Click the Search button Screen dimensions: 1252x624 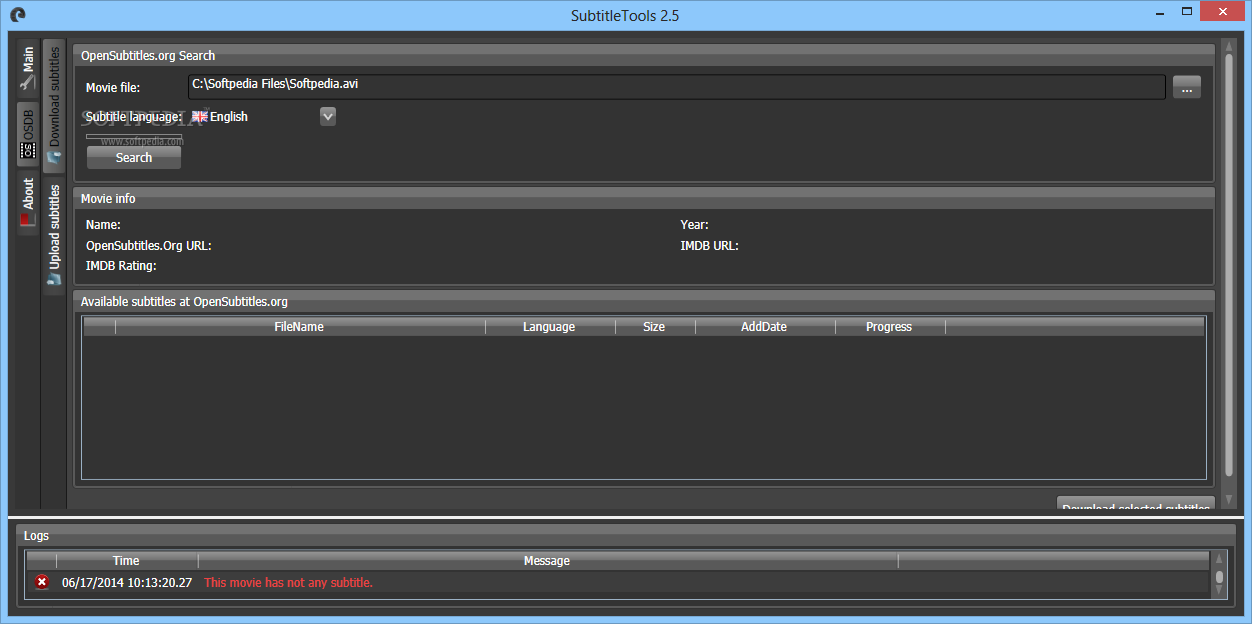click(x=134, y=157)
